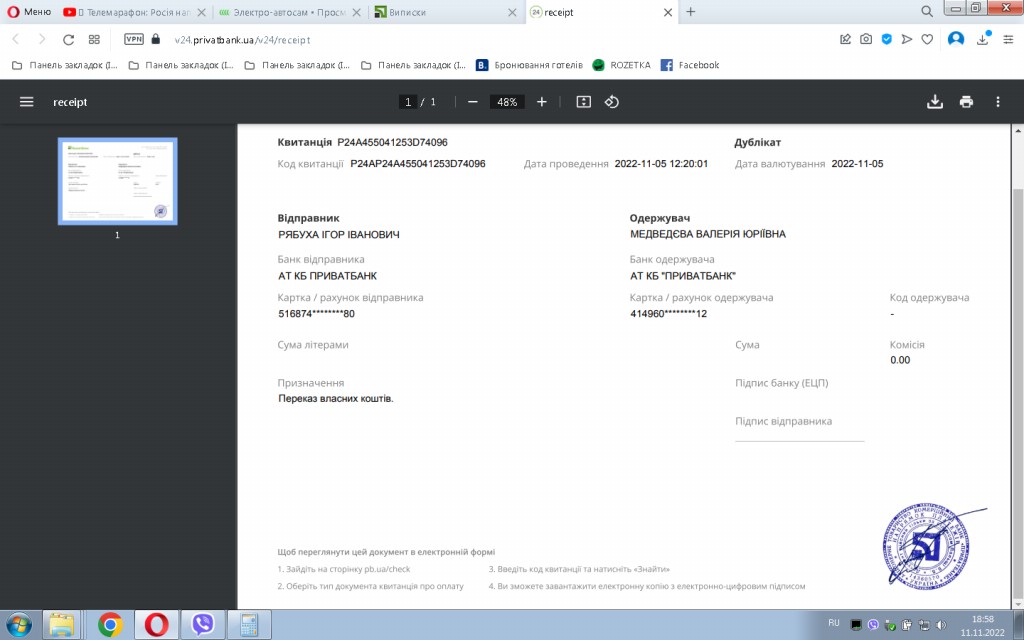Image resolution: width=1024 pixels, height=640 pixels.
Task: Reload the current page
Action: coord(68,40)
